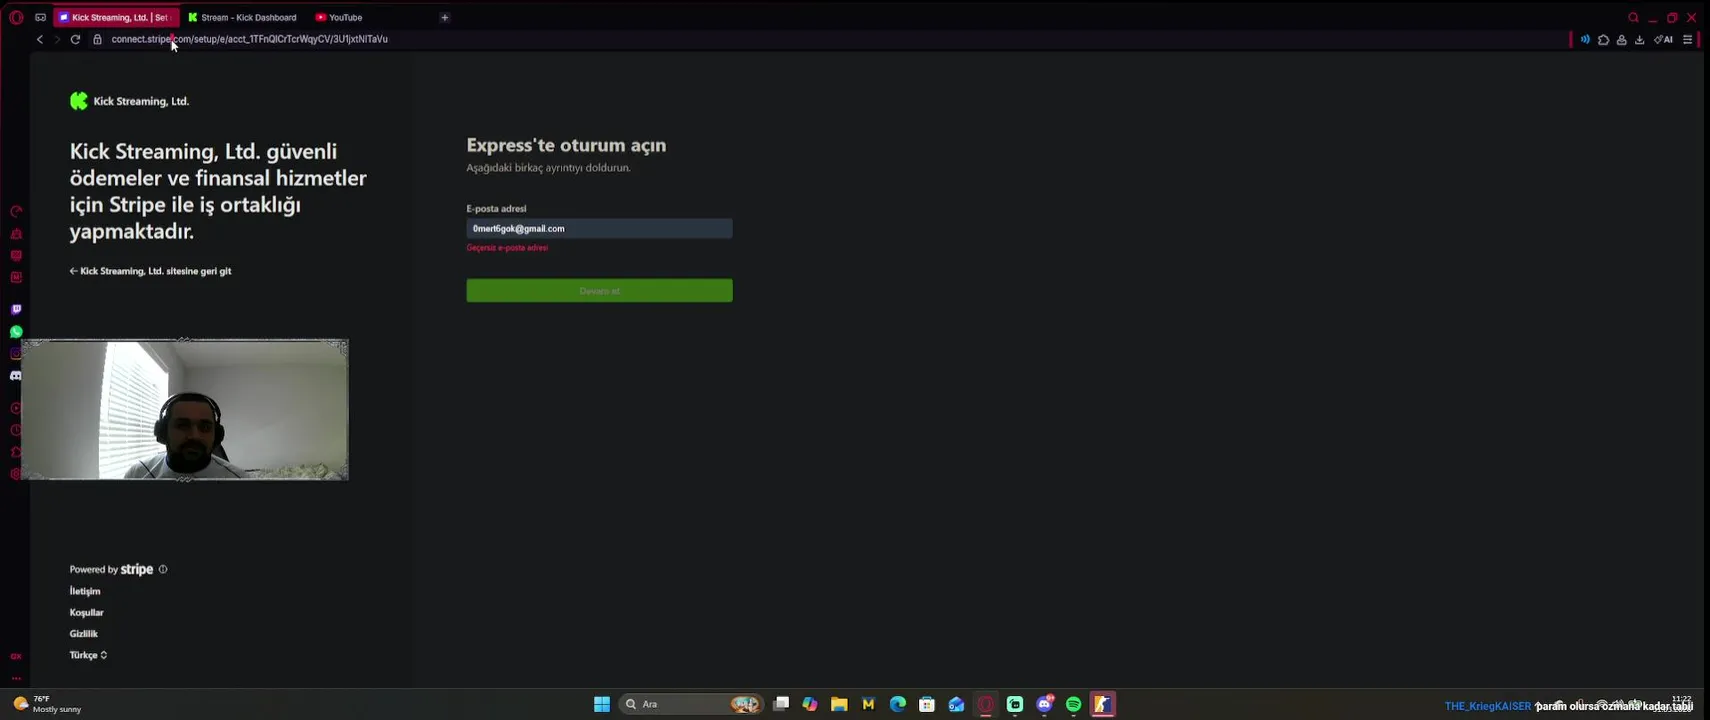This screenshot has width=1710, height=720.
Task: Switch to Stream - Kick Dashboard tab
Action: tap(243, 17)
